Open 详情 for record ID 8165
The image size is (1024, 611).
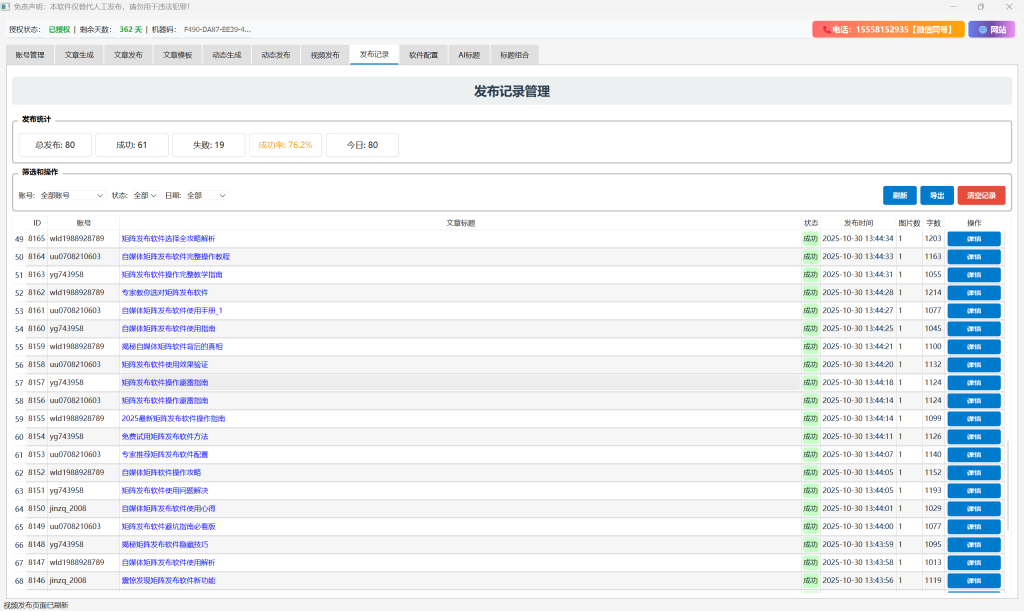(x=973, y=239)
